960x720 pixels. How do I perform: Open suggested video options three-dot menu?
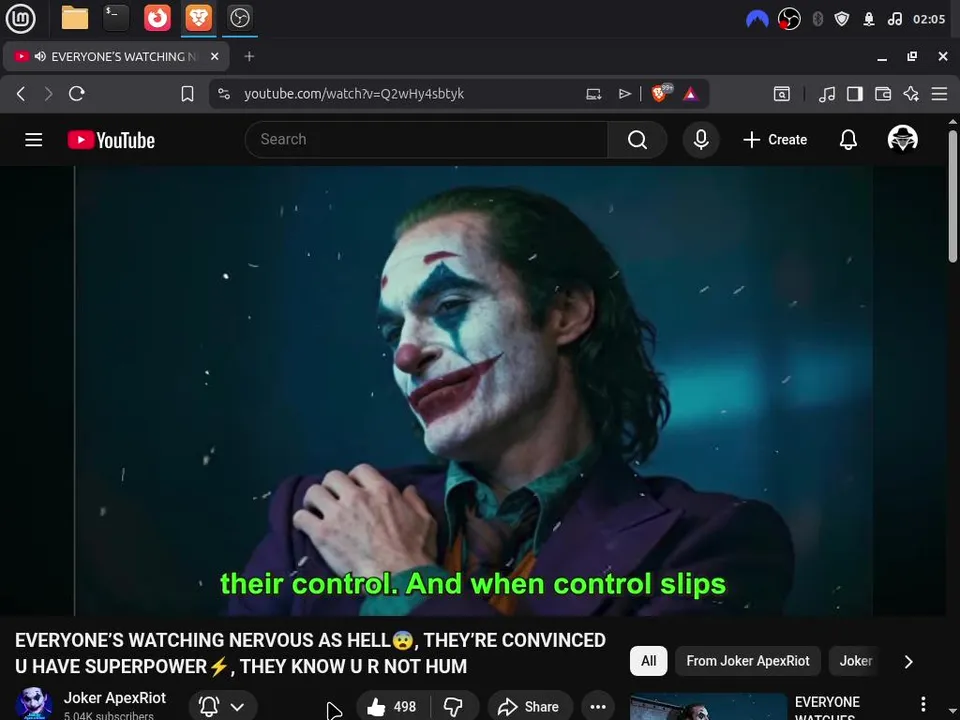coord(923,704)
